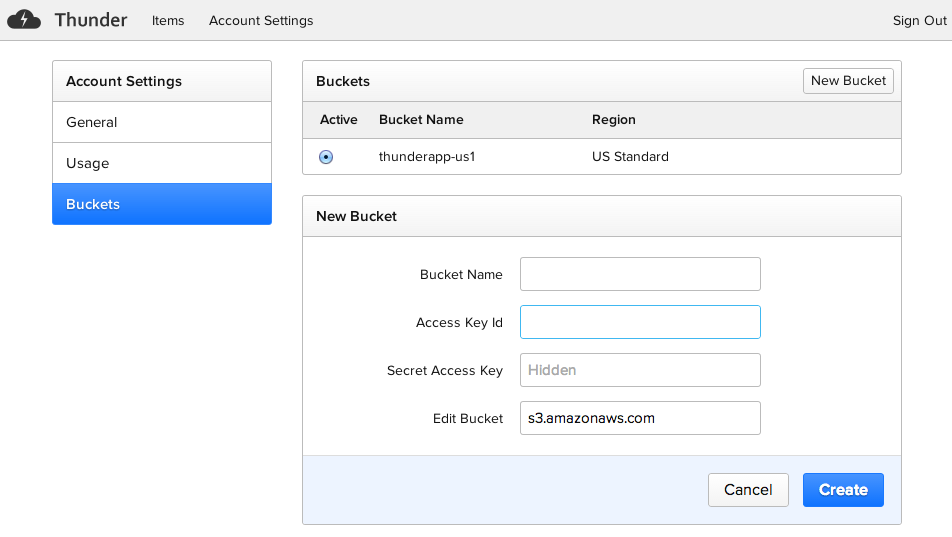The height and width of the screenshot is (537, 952).
Task: Focus the Access Key Id input field
Action: point(640,322)
